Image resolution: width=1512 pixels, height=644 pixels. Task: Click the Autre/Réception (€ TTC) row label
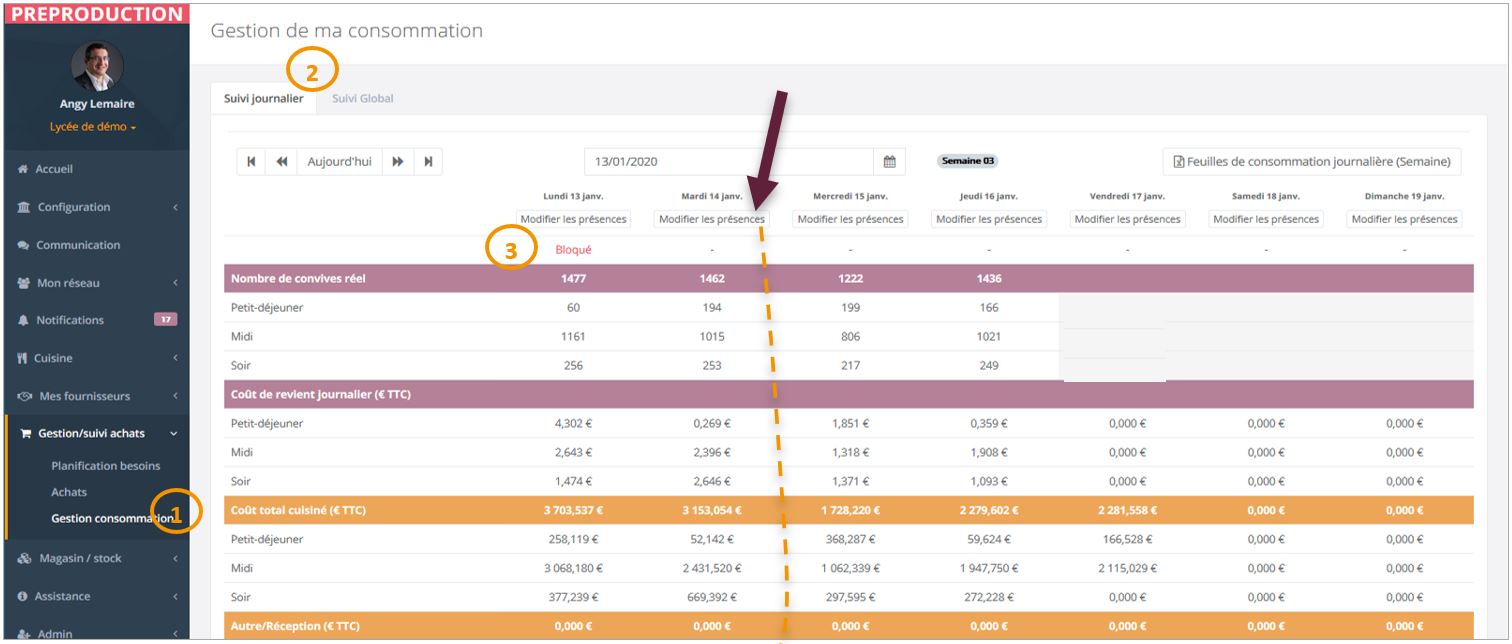[x=295, y=626]
